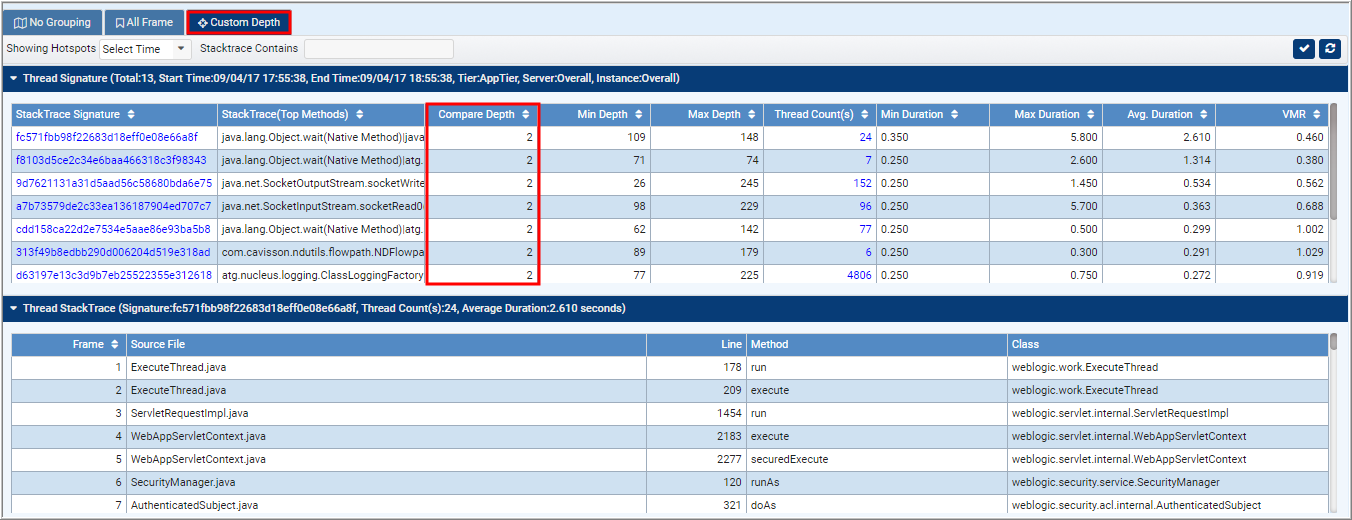Viewport: 1352px width, 520px height.
Task: Click java.net.SocketOutputStream.socketWrite stack trace cell
Action: 322,183
